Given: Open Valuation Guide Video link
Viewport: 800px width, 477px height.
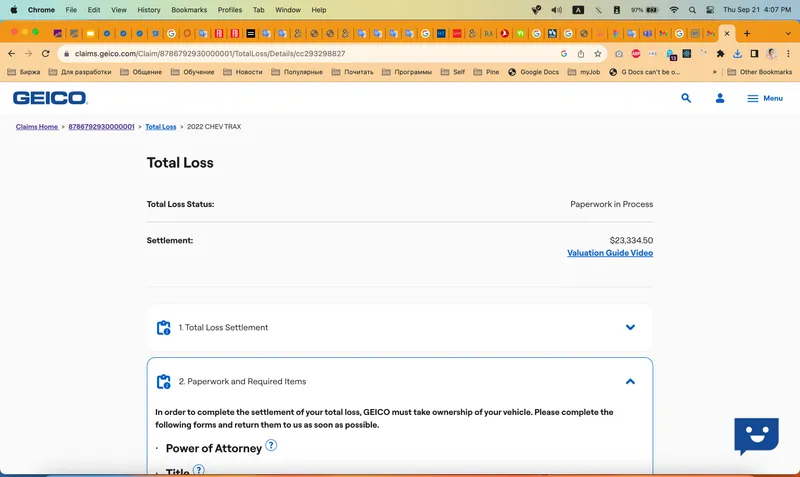Looking at the screenshot, I should (610, 253).
